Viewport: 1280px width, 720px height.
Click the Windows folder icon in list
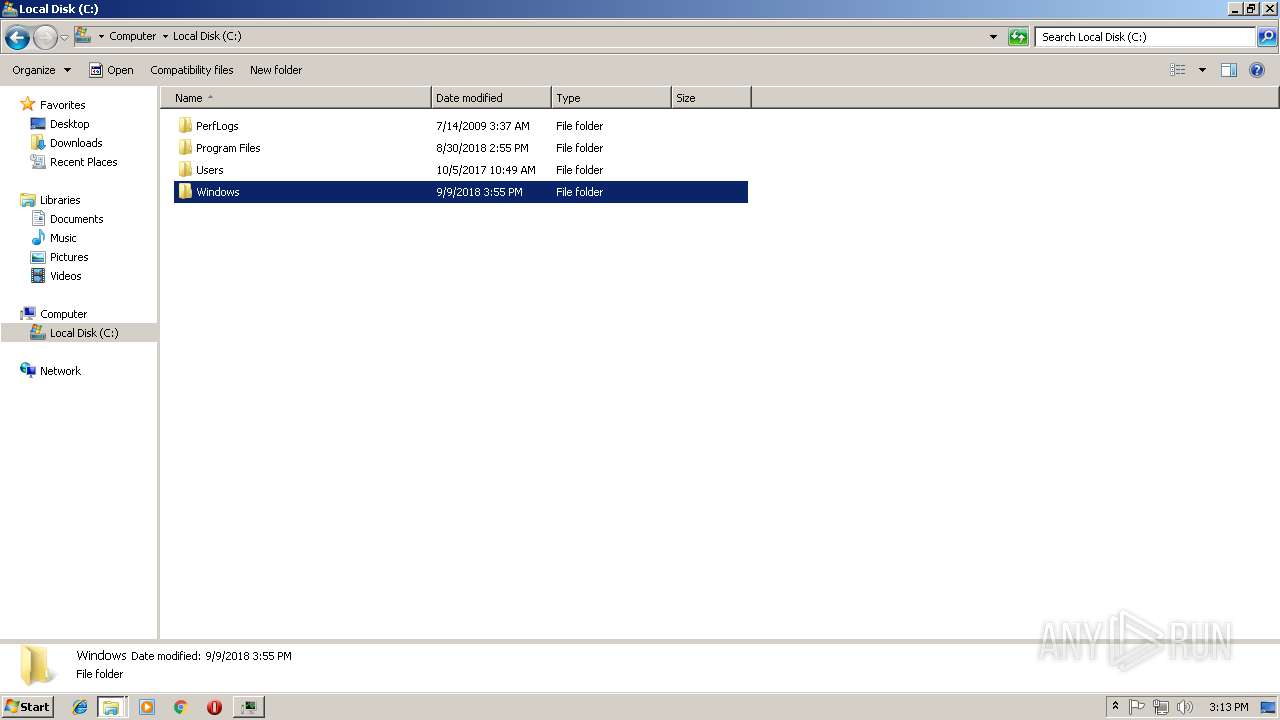[185, 192]
